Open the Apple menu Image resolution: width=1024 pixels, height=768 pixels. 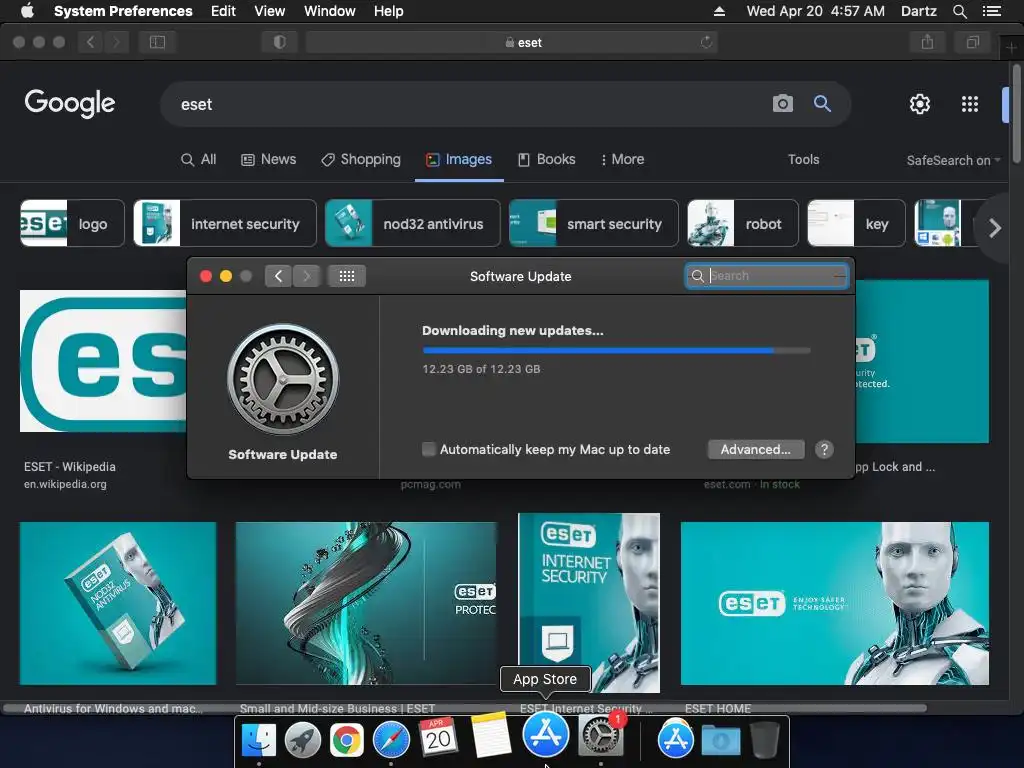coord(27,11)
